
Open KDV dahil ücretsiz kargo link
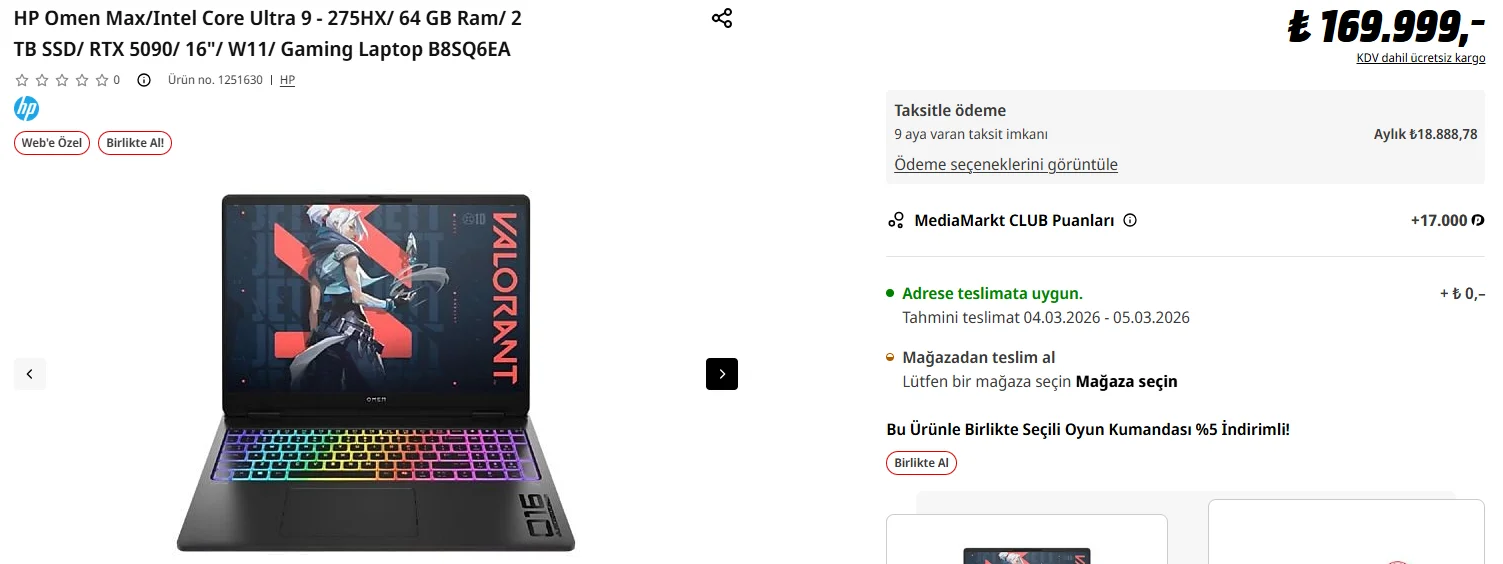point(1421,58)
